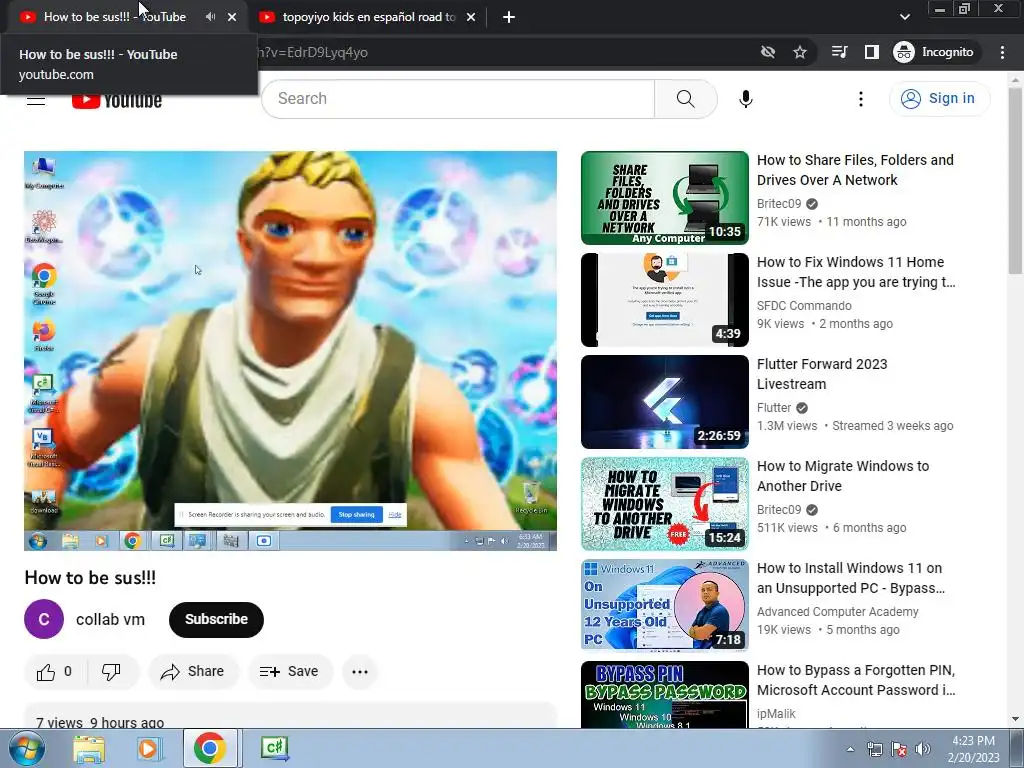Open the Incognito profile indicator
Viewport: 1024px width, 768px height.
935,52
